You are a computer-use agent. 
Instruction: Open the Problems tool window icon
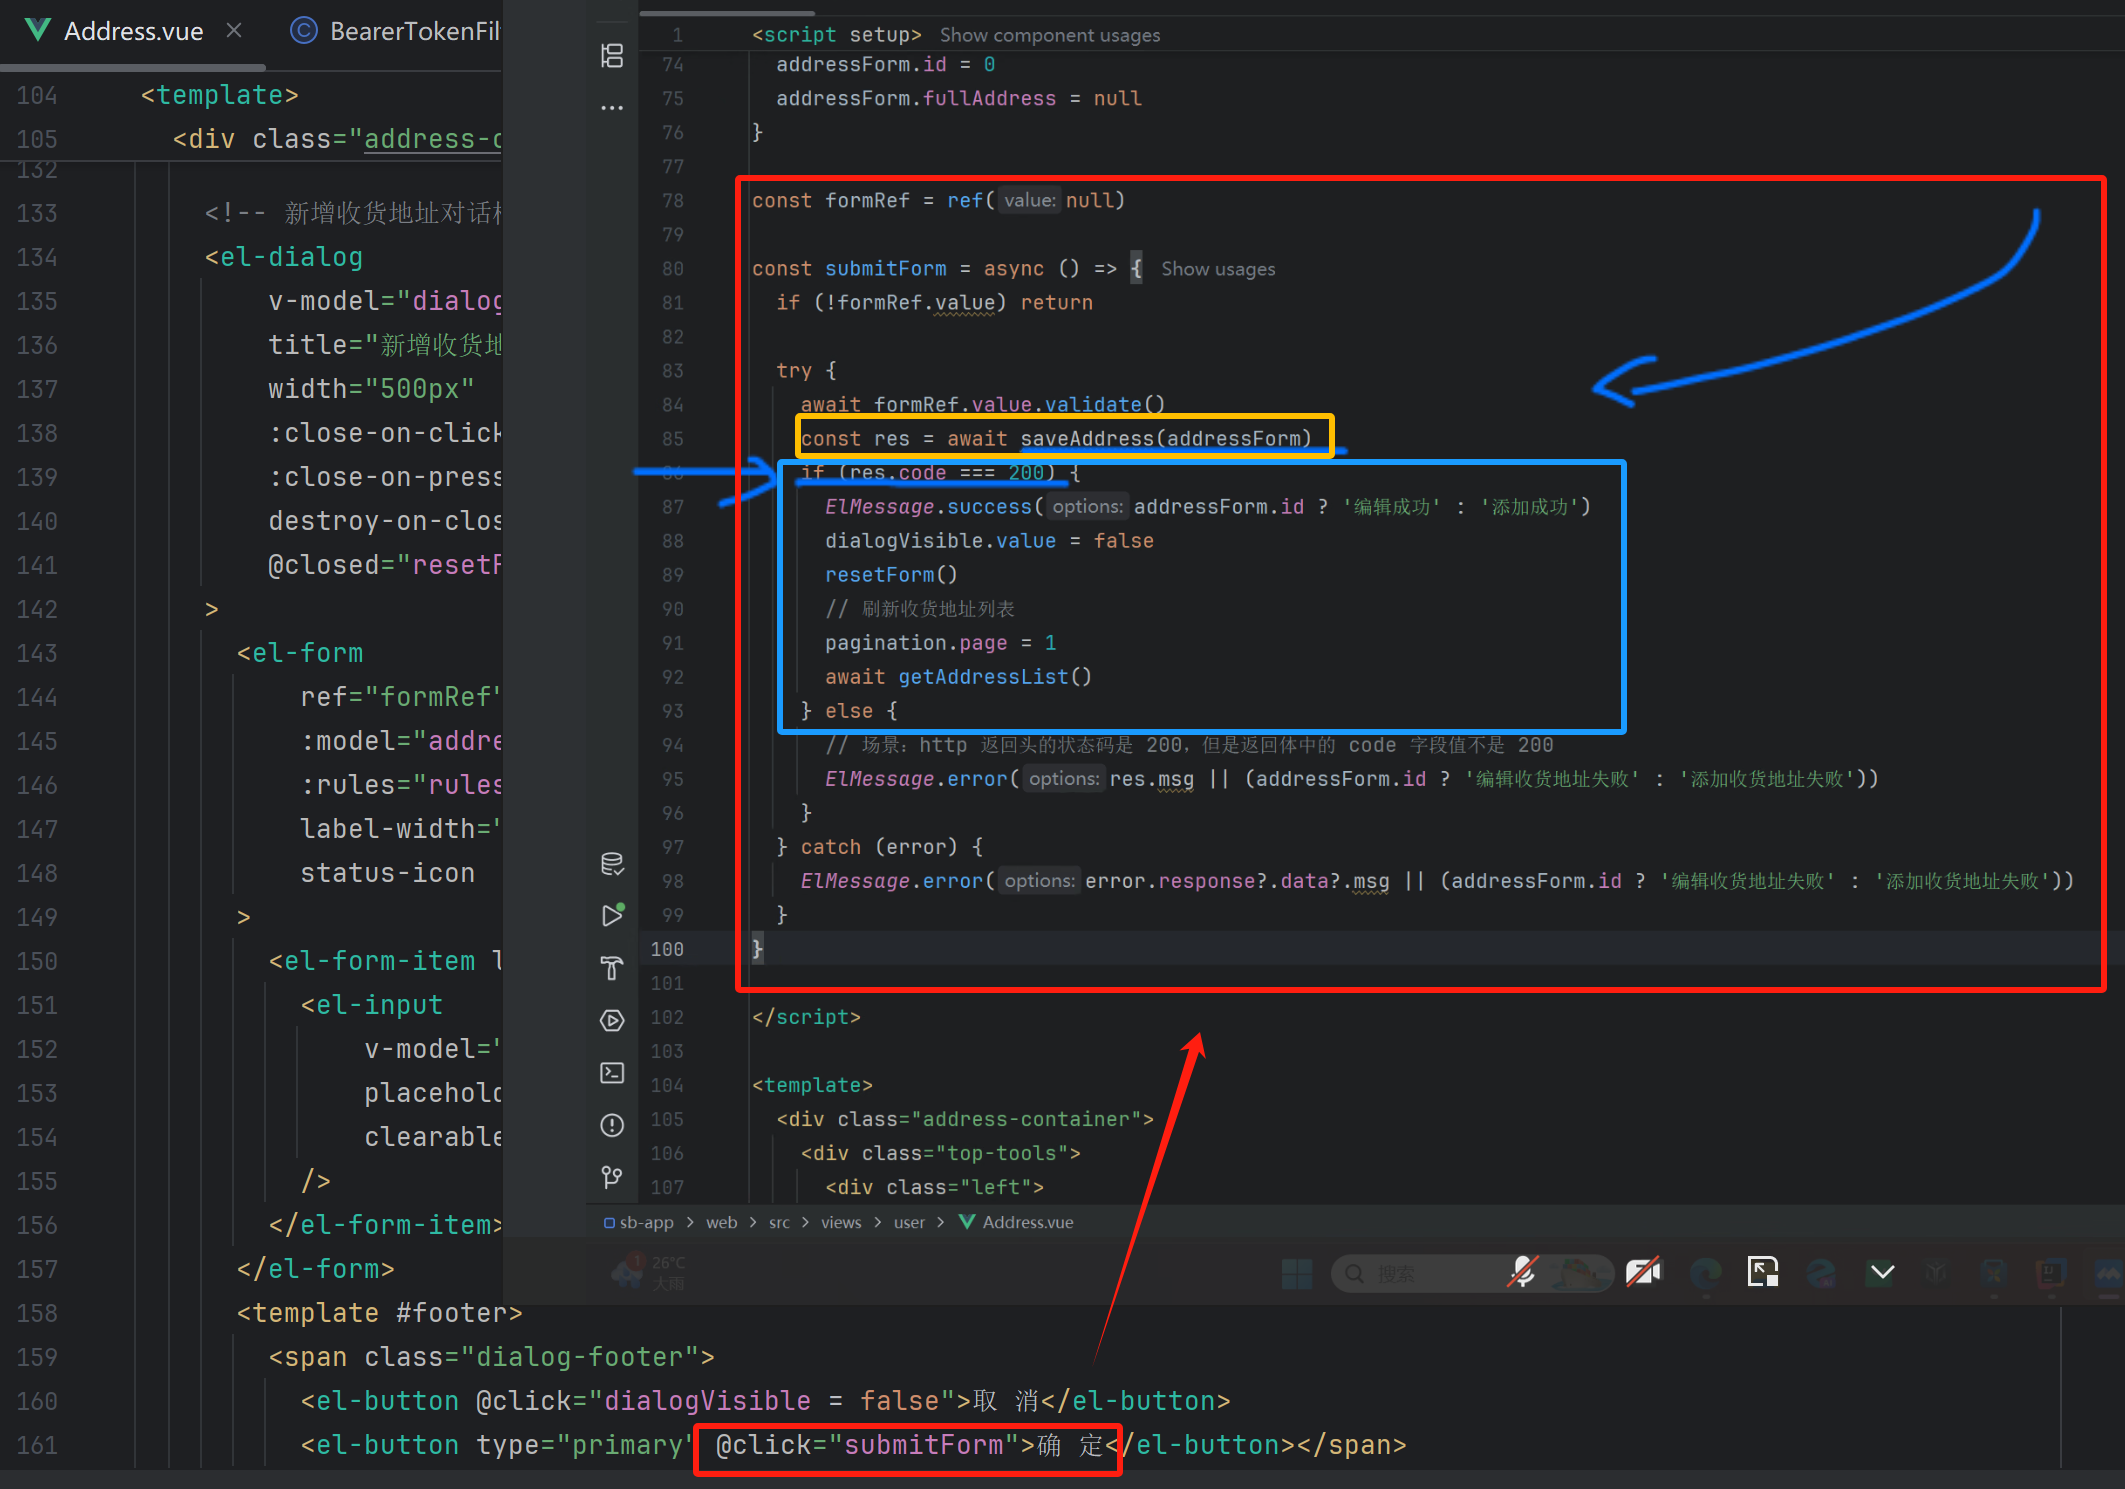click(x=612, y=1125)
